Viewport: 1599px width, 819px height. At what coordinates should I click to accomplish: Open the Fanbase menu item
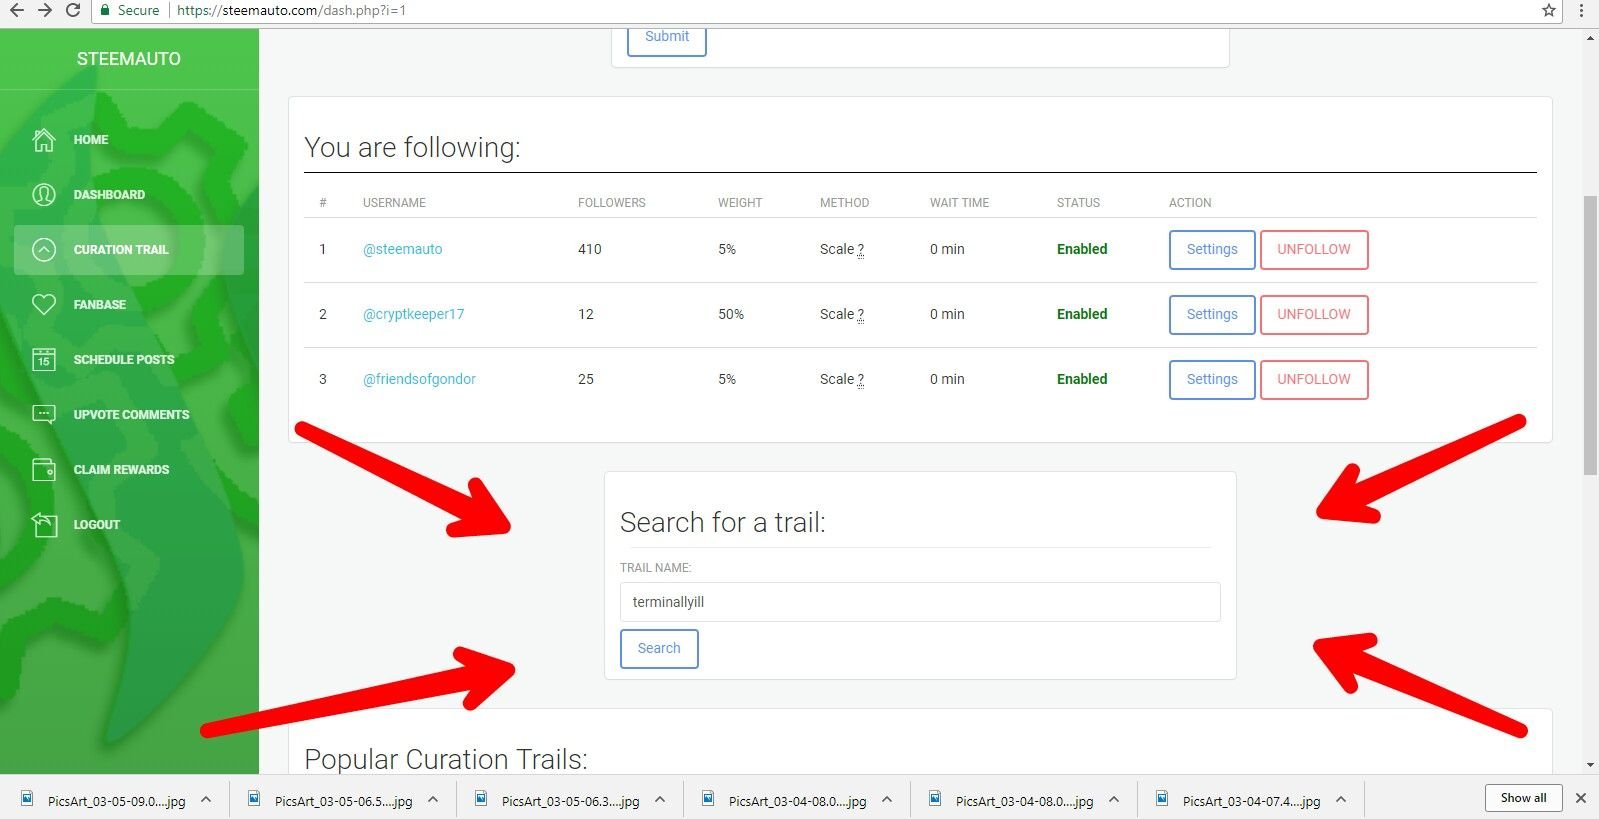(129, 304)
